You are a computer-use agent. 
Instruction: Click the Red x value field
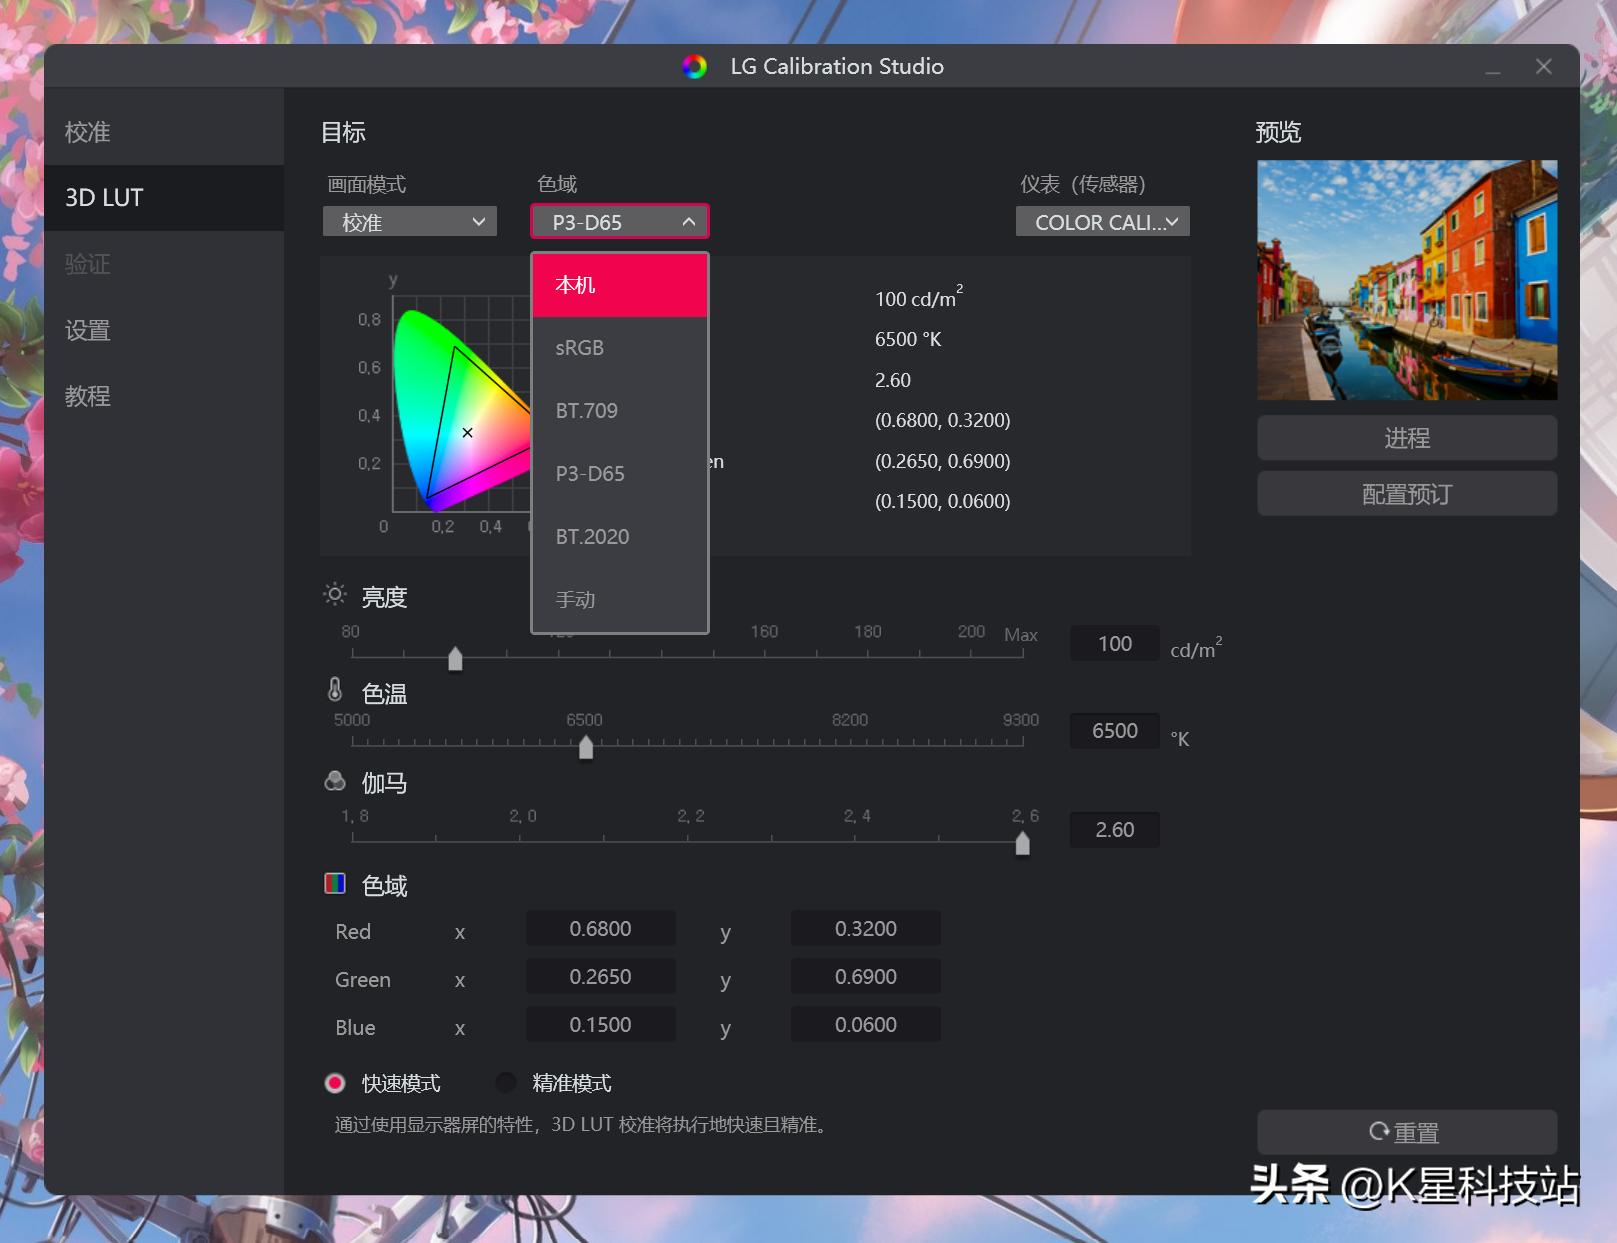point(600,929)
